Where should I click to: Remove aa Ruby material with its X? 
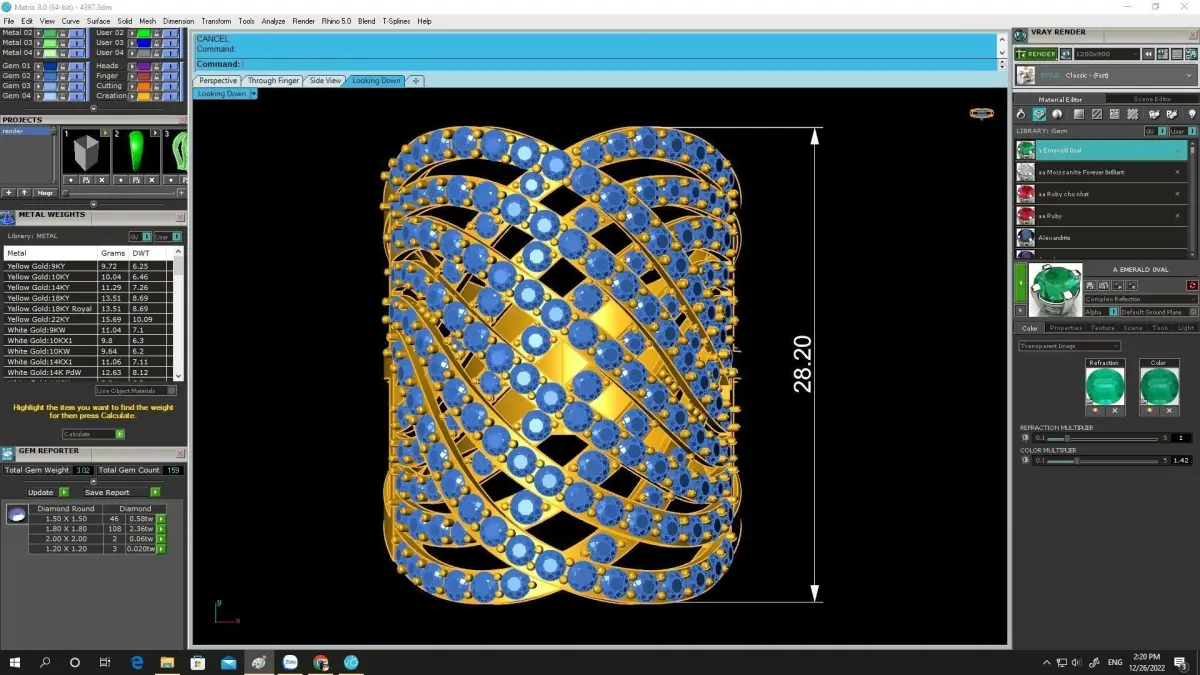click(x=1178, y=216)
